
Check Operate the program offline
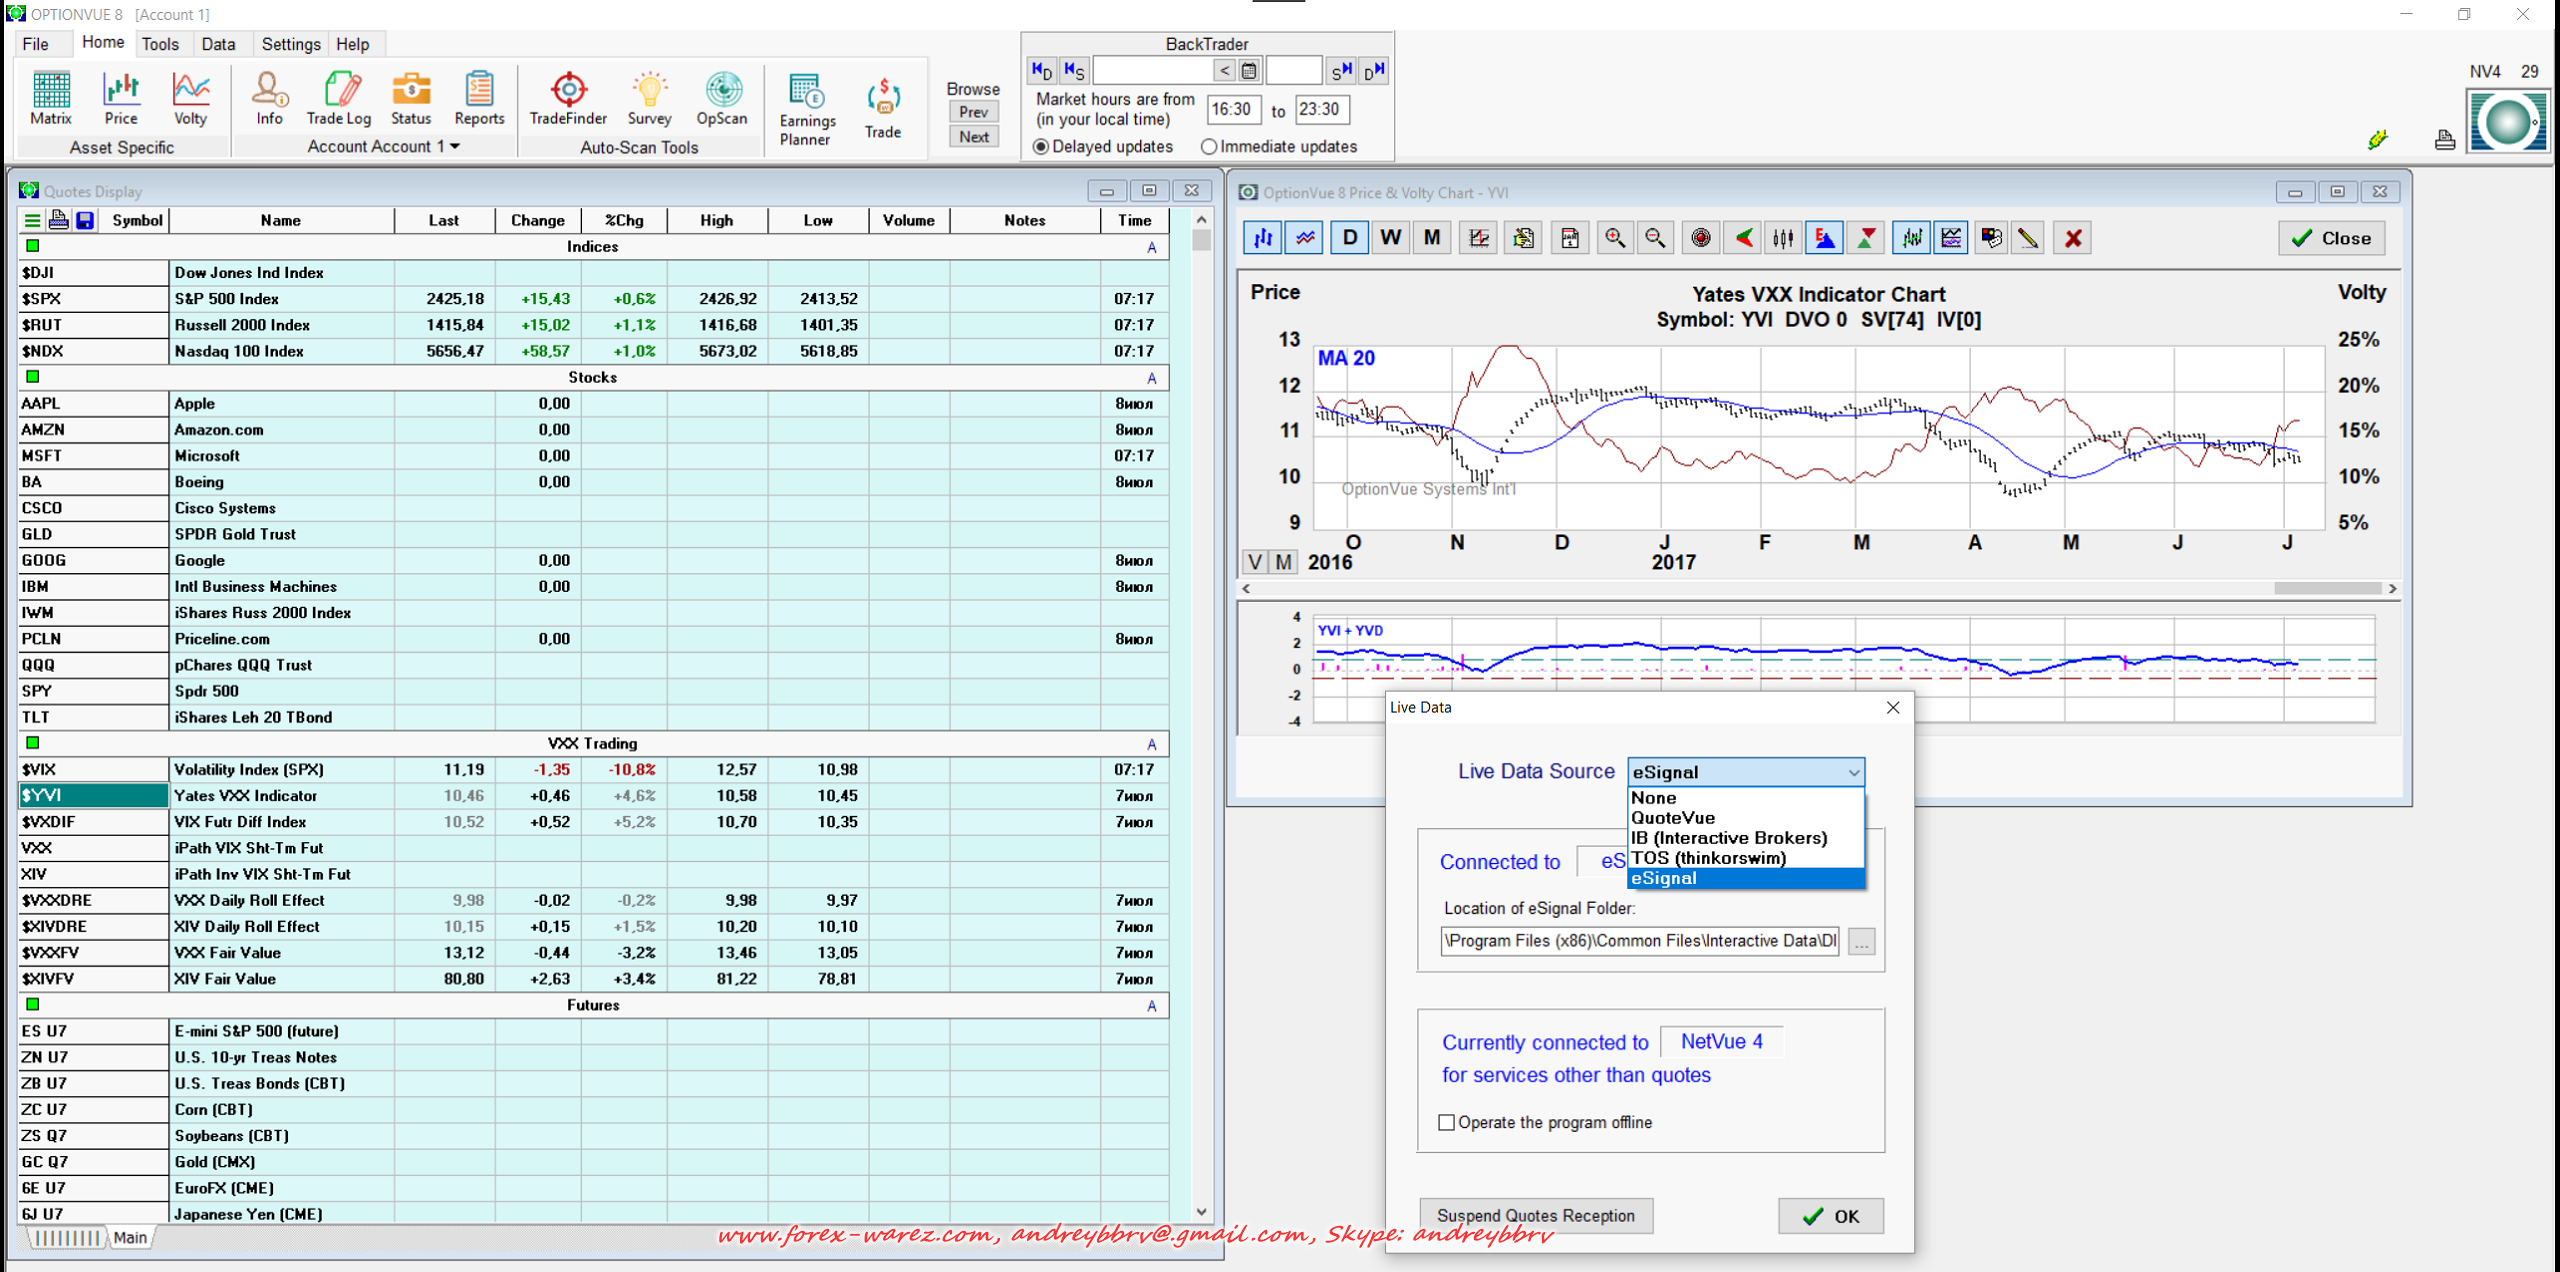coord(1446,1122)
